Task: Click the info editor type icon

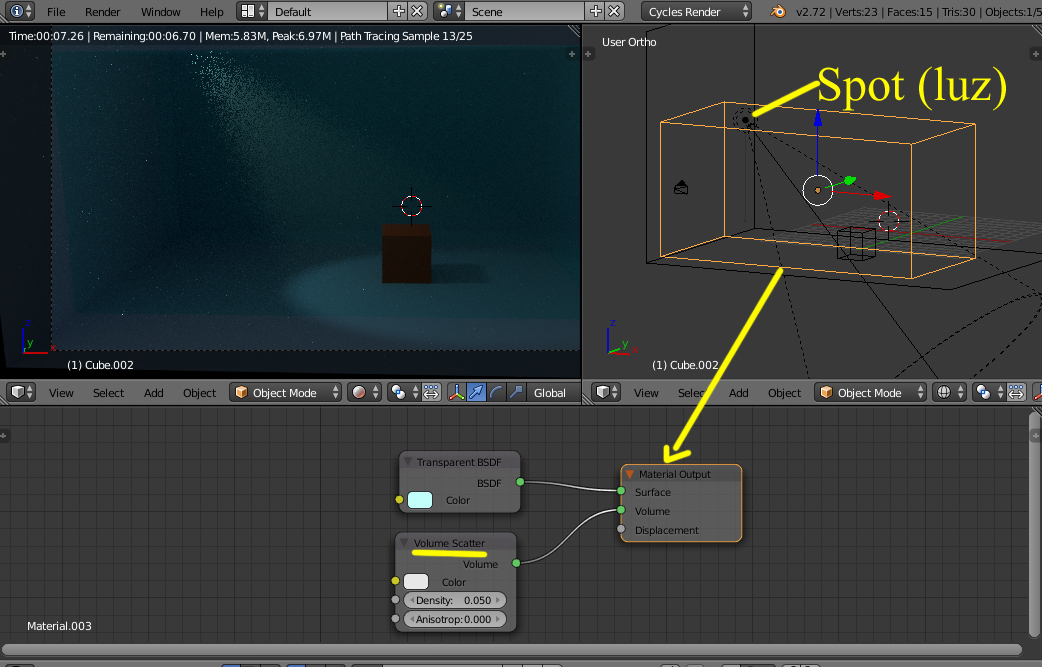Action: click(x=18, y=12)
